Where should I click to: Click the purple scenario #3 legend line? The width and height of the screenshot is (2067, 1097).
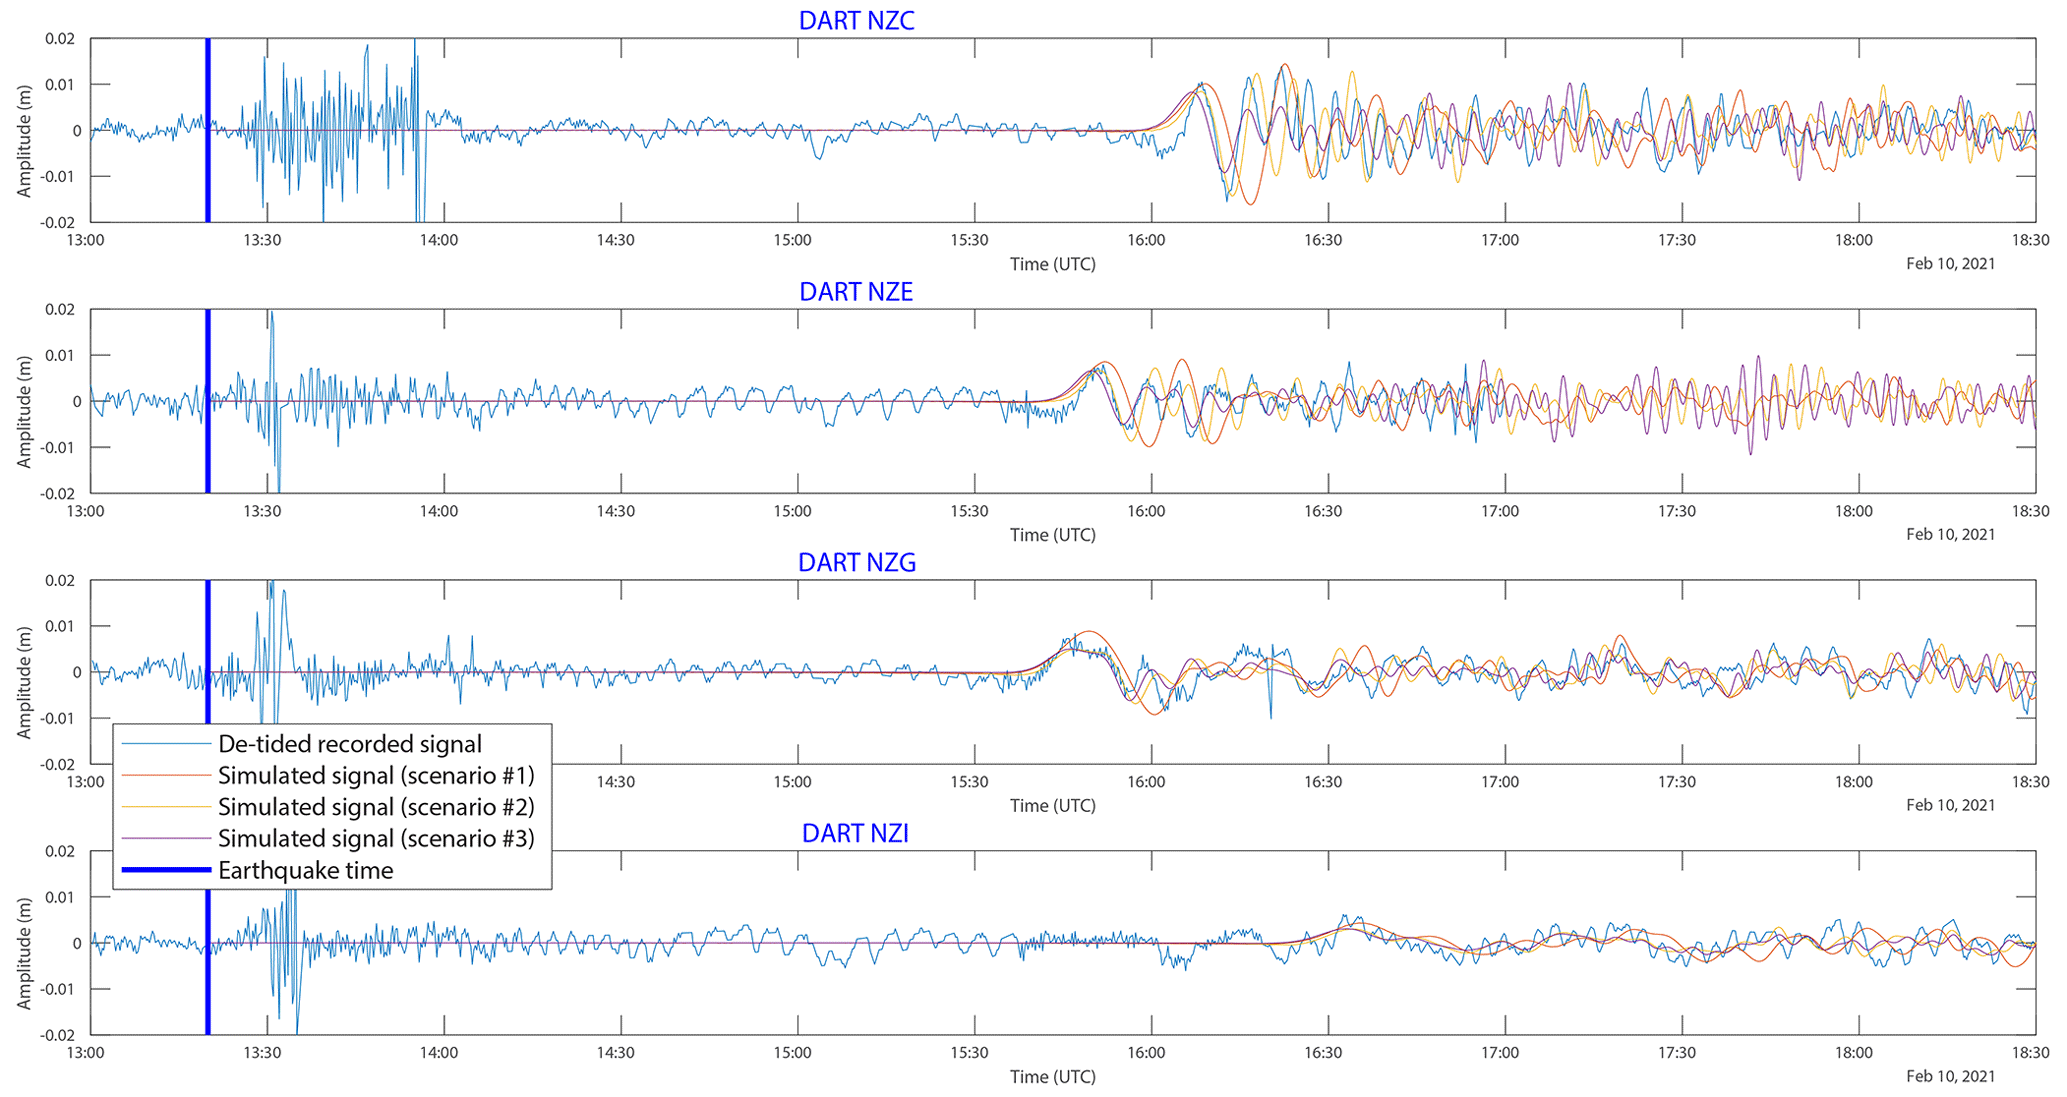click(166, 838)
